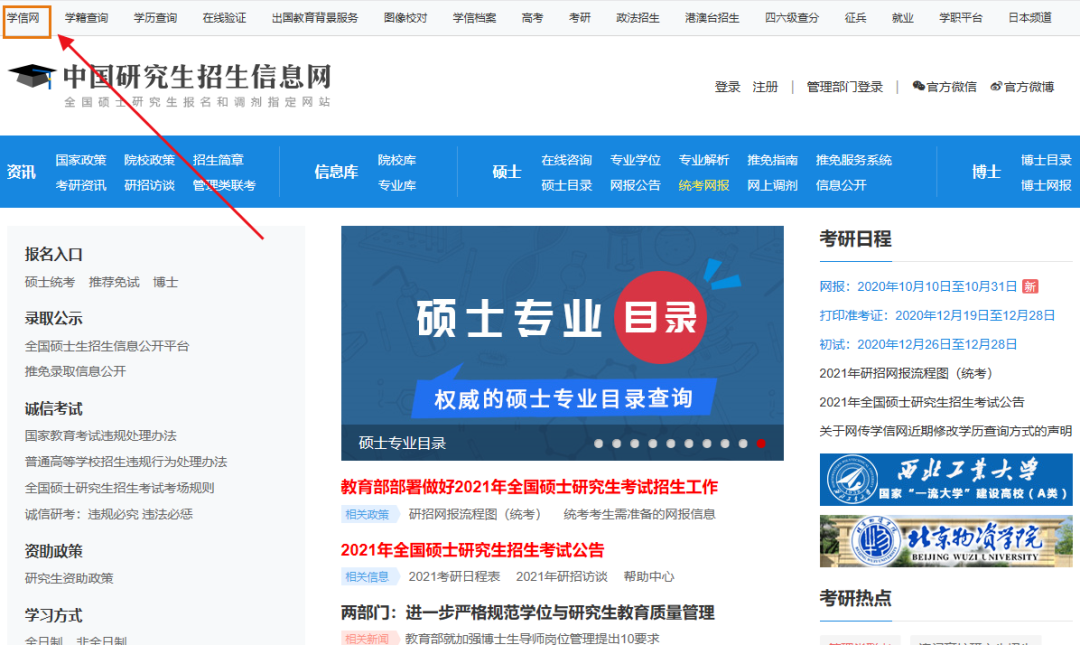Image resolution: width=1080 pixels, height=645 pixels.
Task: Click the 注册 link
Action: click(x=765, y=87)
